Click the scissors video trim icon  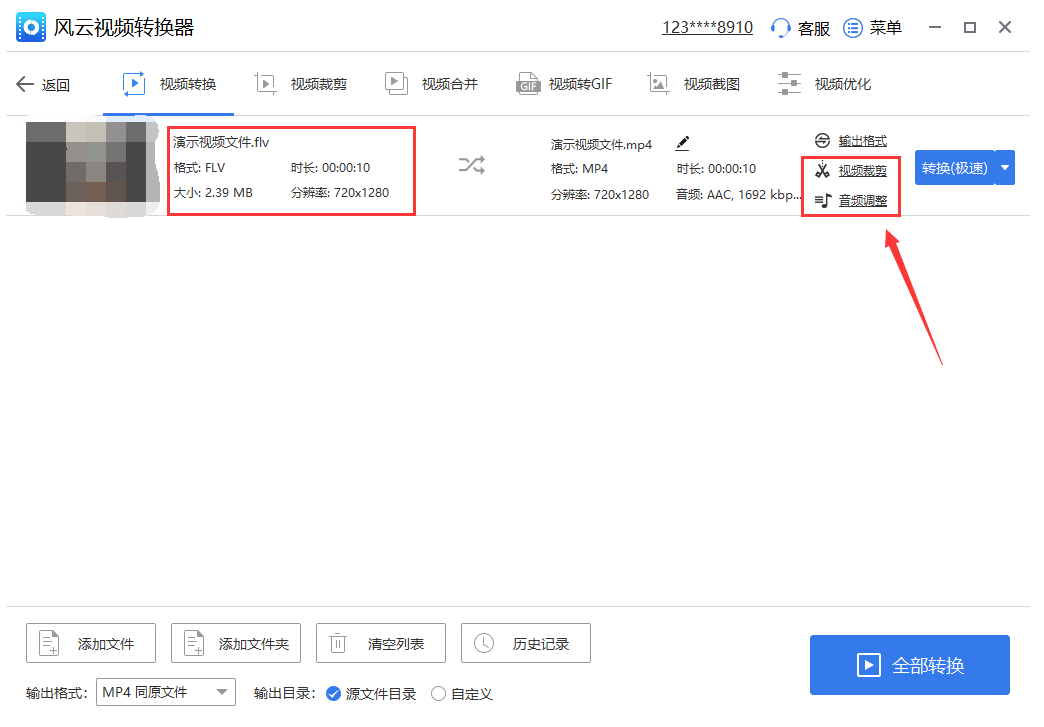coord(822,170)
